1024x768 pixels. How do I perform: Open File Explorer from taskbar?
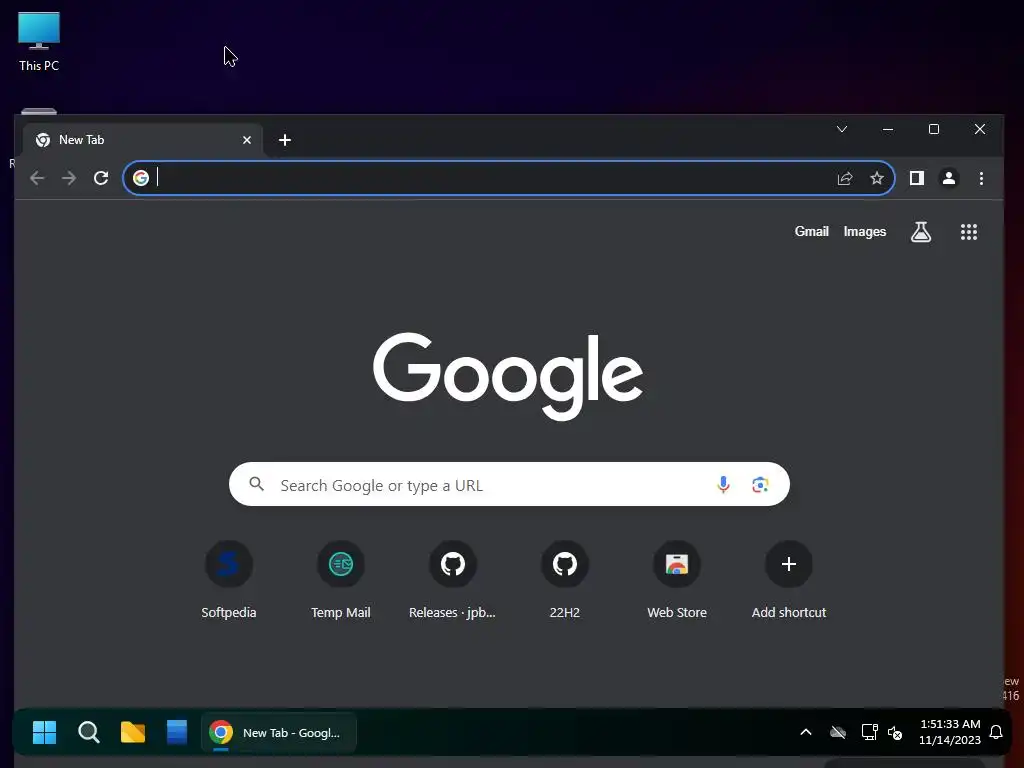[133, 733]
